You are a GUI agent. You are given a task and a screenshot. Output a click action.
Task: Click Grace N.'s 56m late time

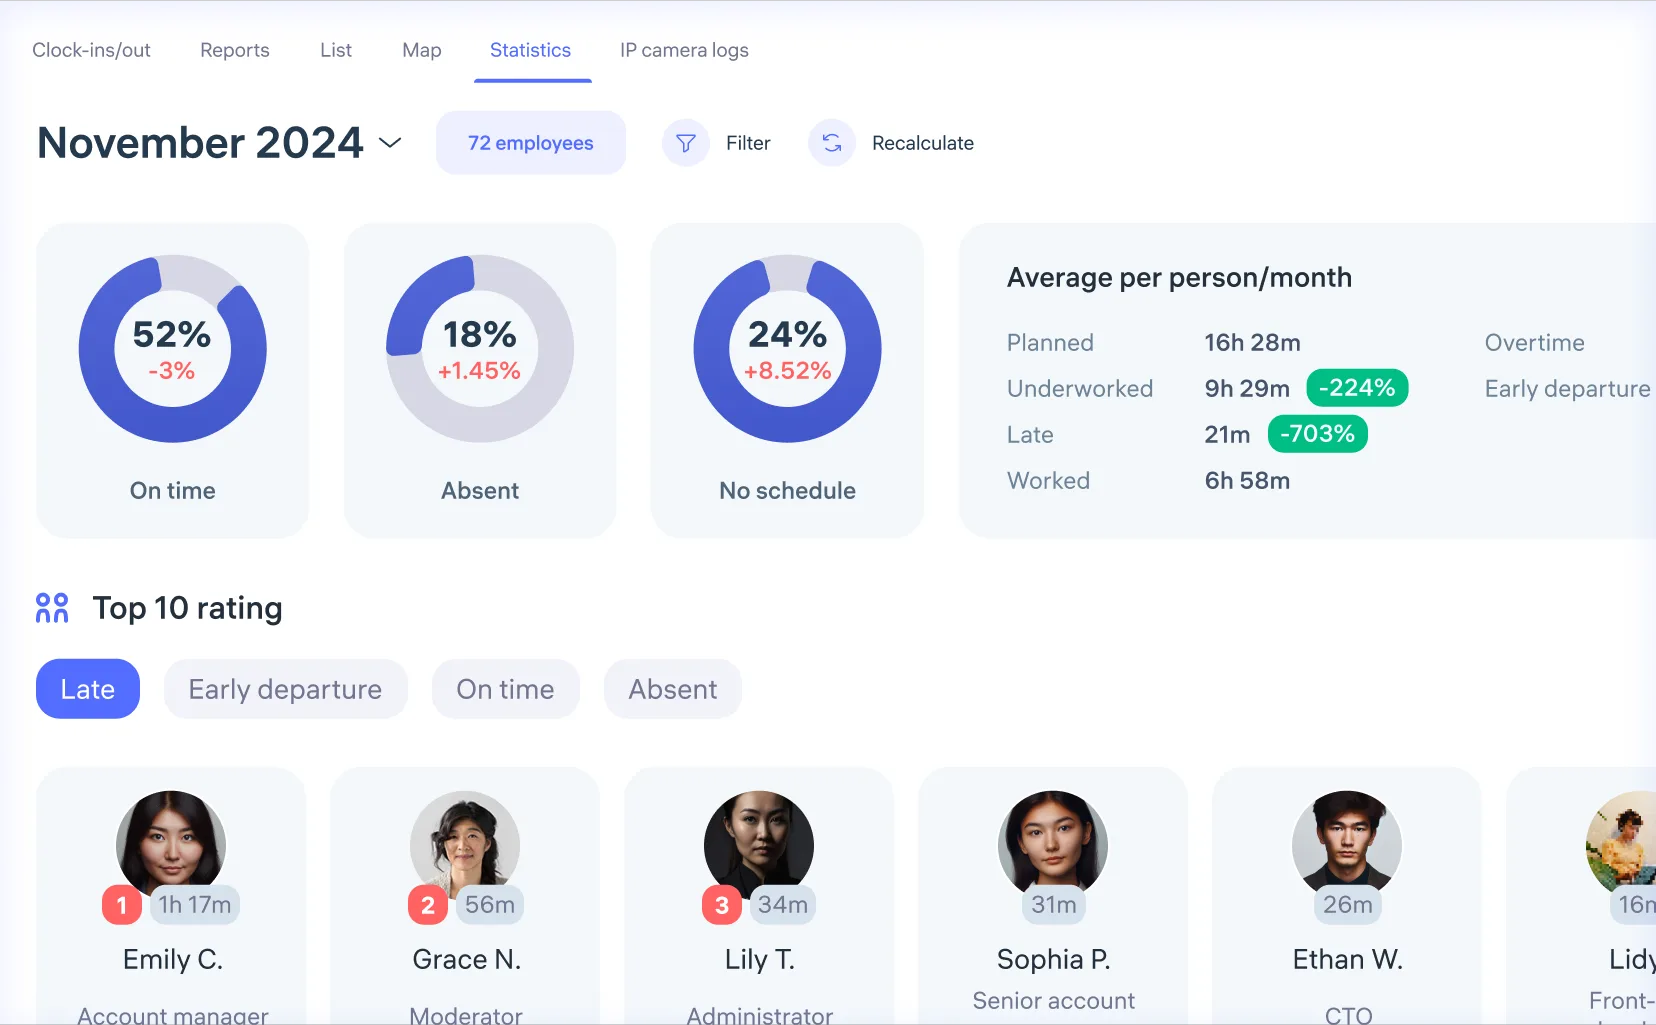490,905
